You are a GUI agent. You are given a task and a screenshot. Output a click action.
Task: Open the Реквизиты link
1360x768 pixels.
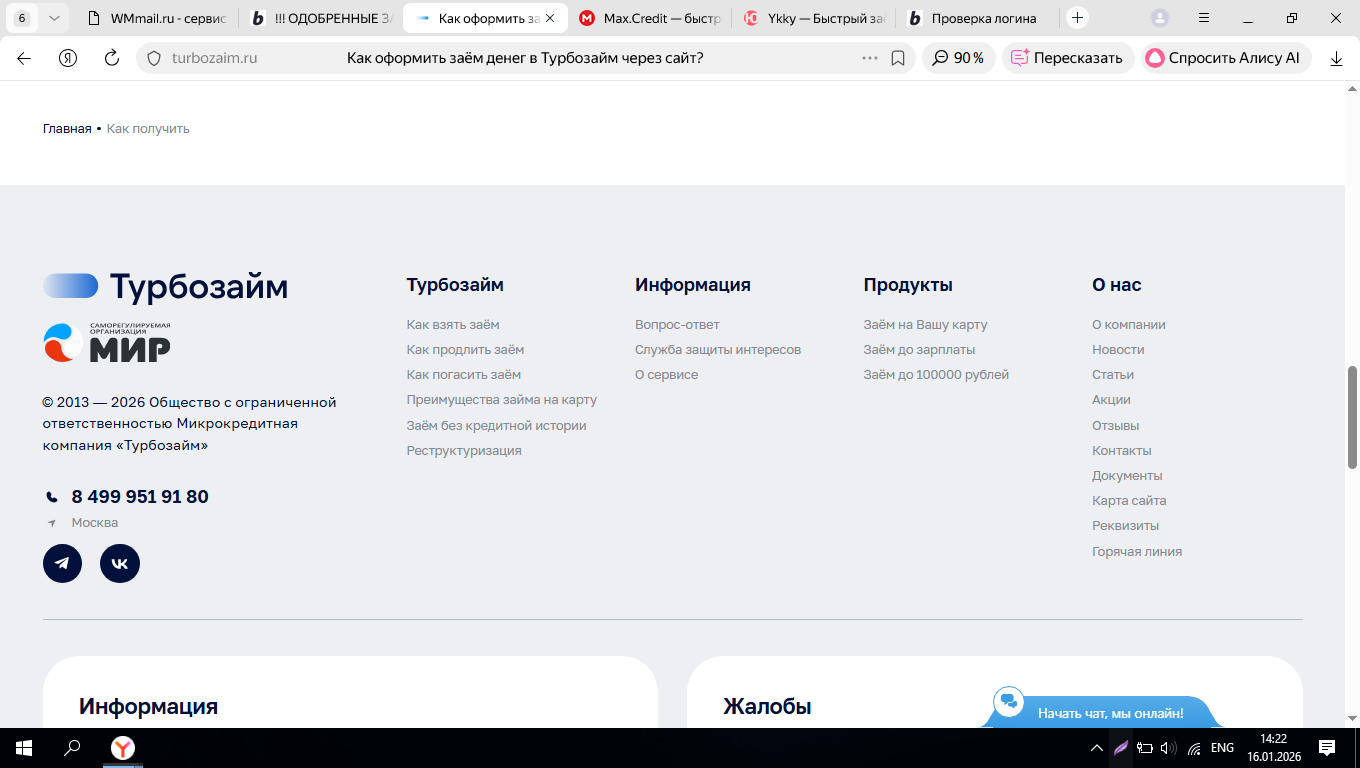1126,525
